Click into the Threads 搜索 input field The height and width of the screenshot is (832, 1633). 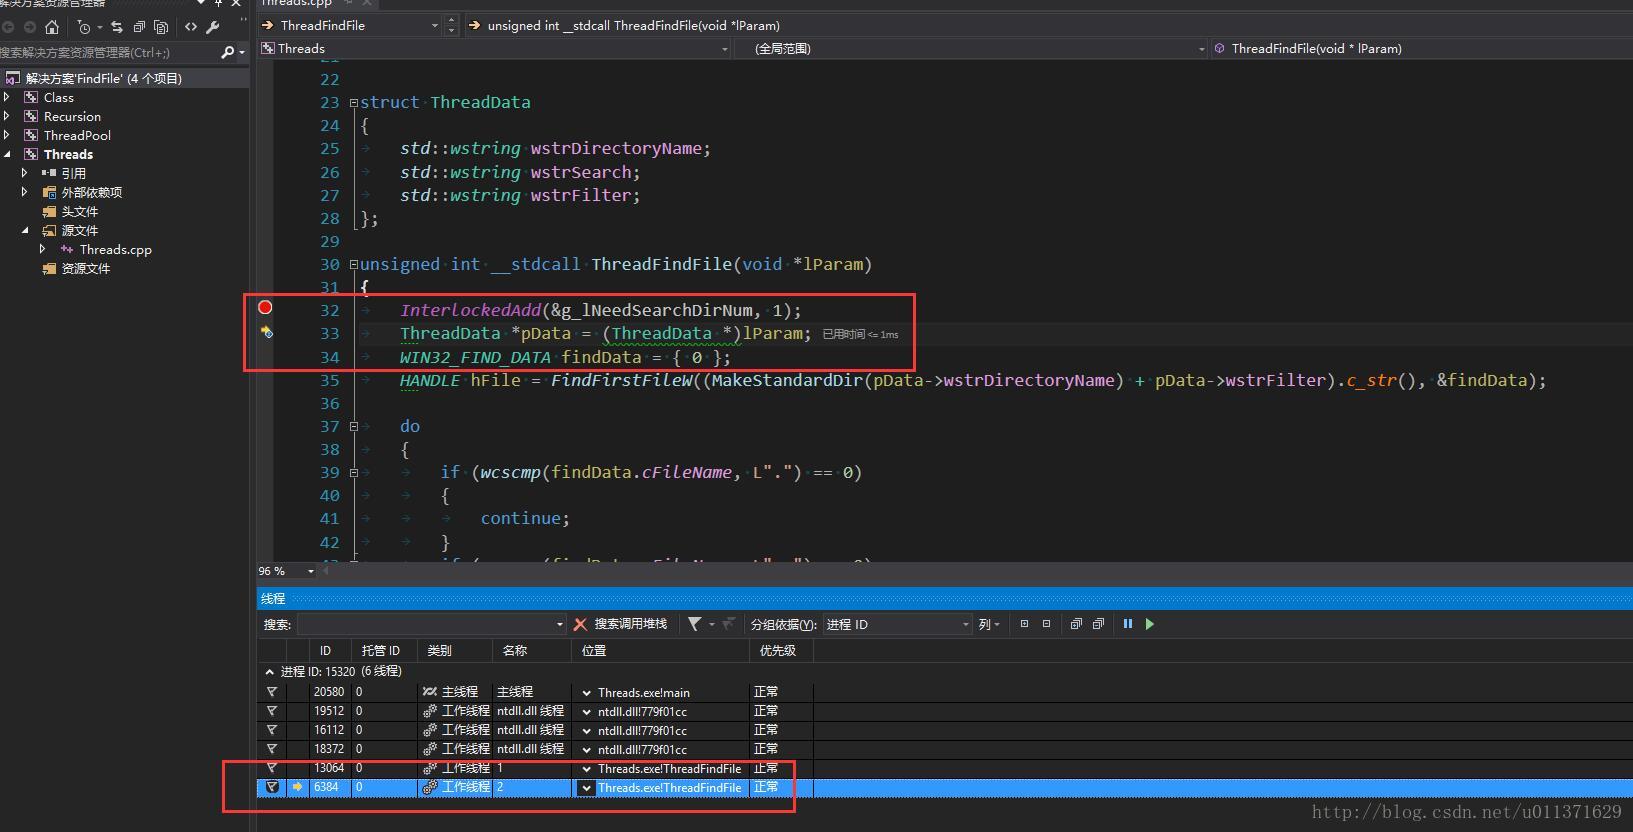tap(432, 624)
